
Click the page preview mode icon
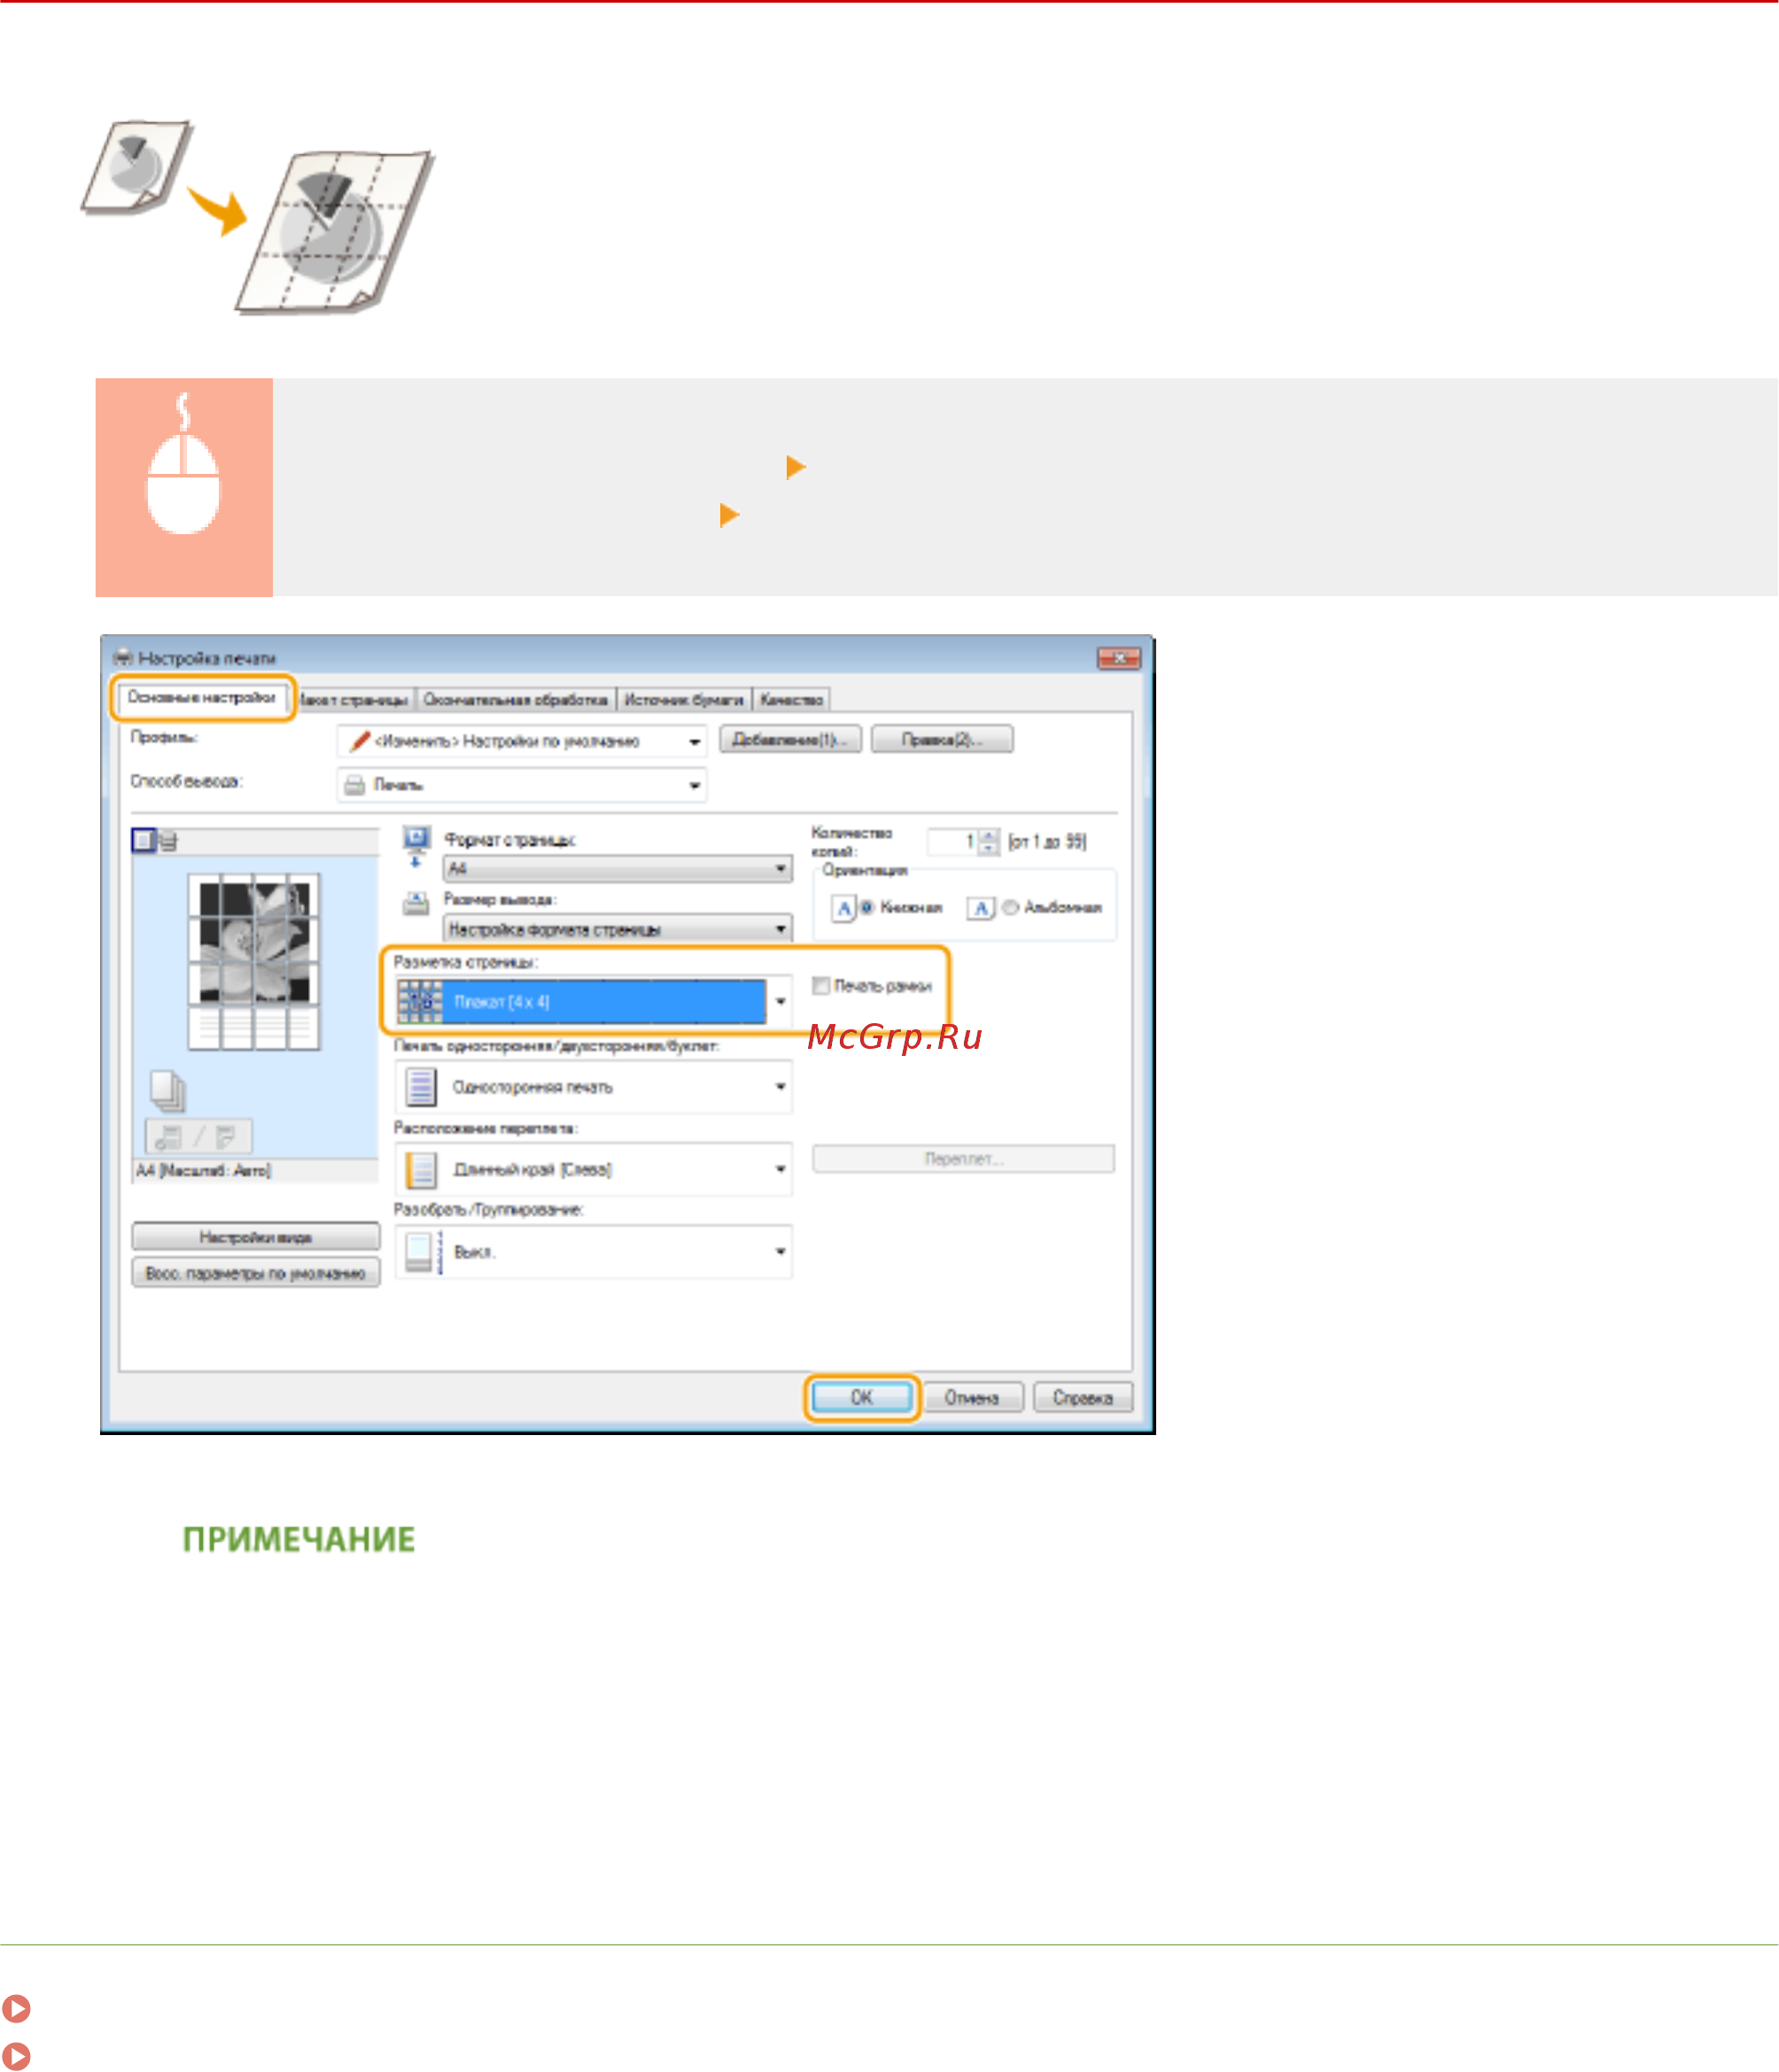point(143,841)
